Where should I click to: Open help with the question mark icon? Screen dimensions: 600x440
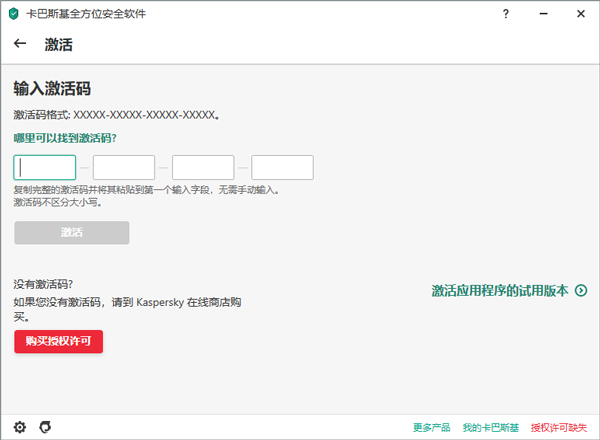[505, 14]
